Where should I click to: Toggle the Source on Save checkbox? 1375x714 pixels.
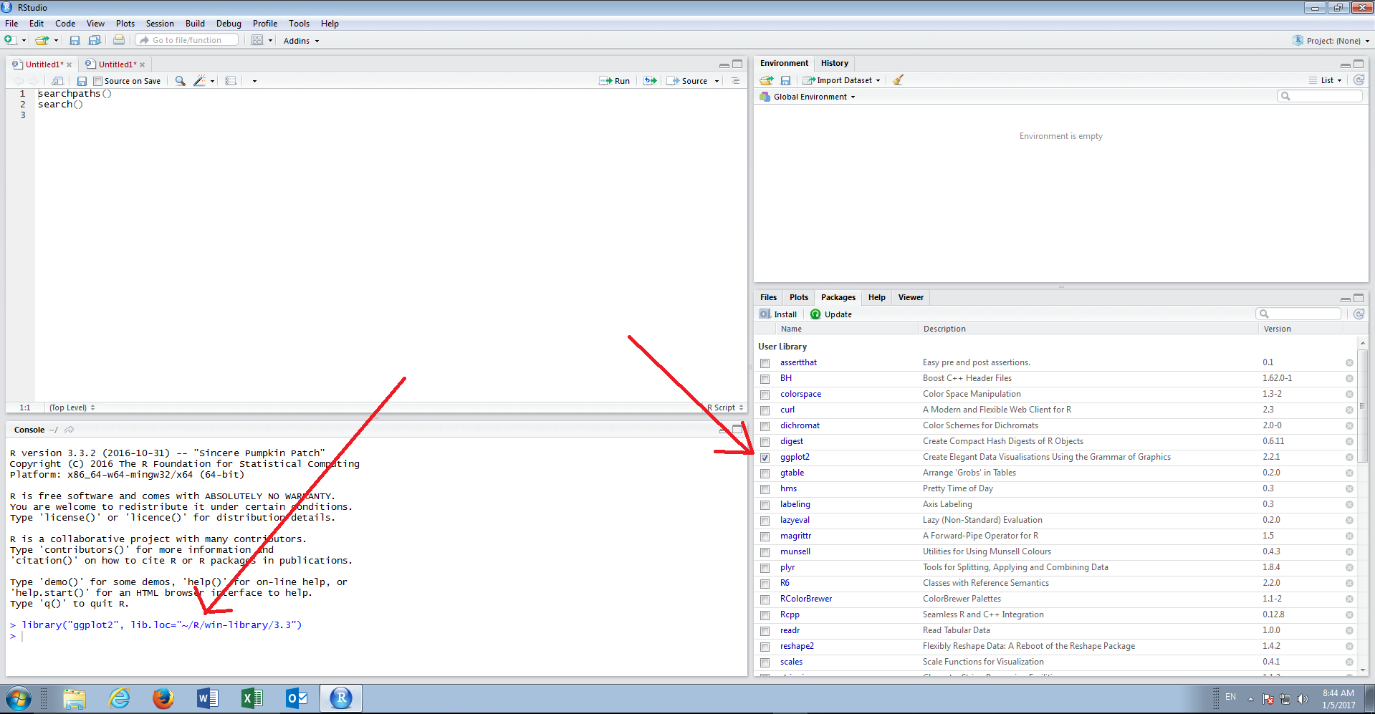[97, 81]
